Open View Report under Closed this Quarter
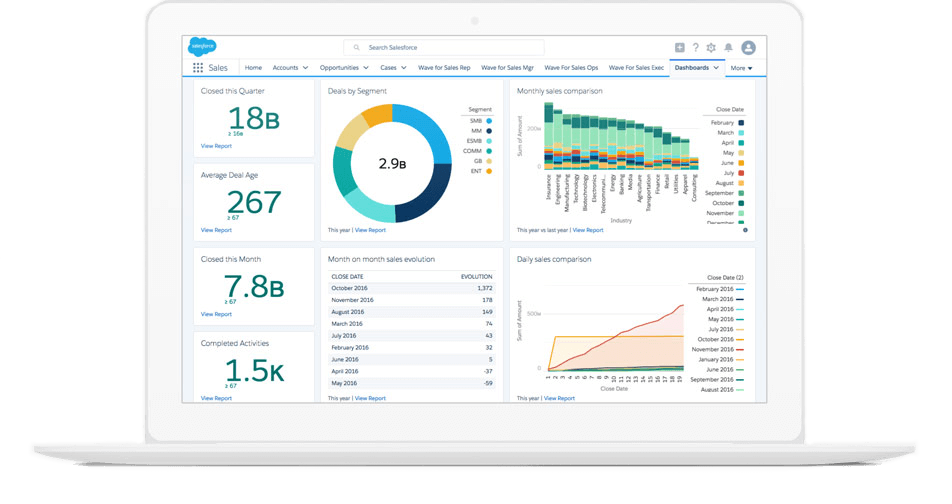This screenshot has height=504, width=952. pyautogui.click(x=216, y=146)
